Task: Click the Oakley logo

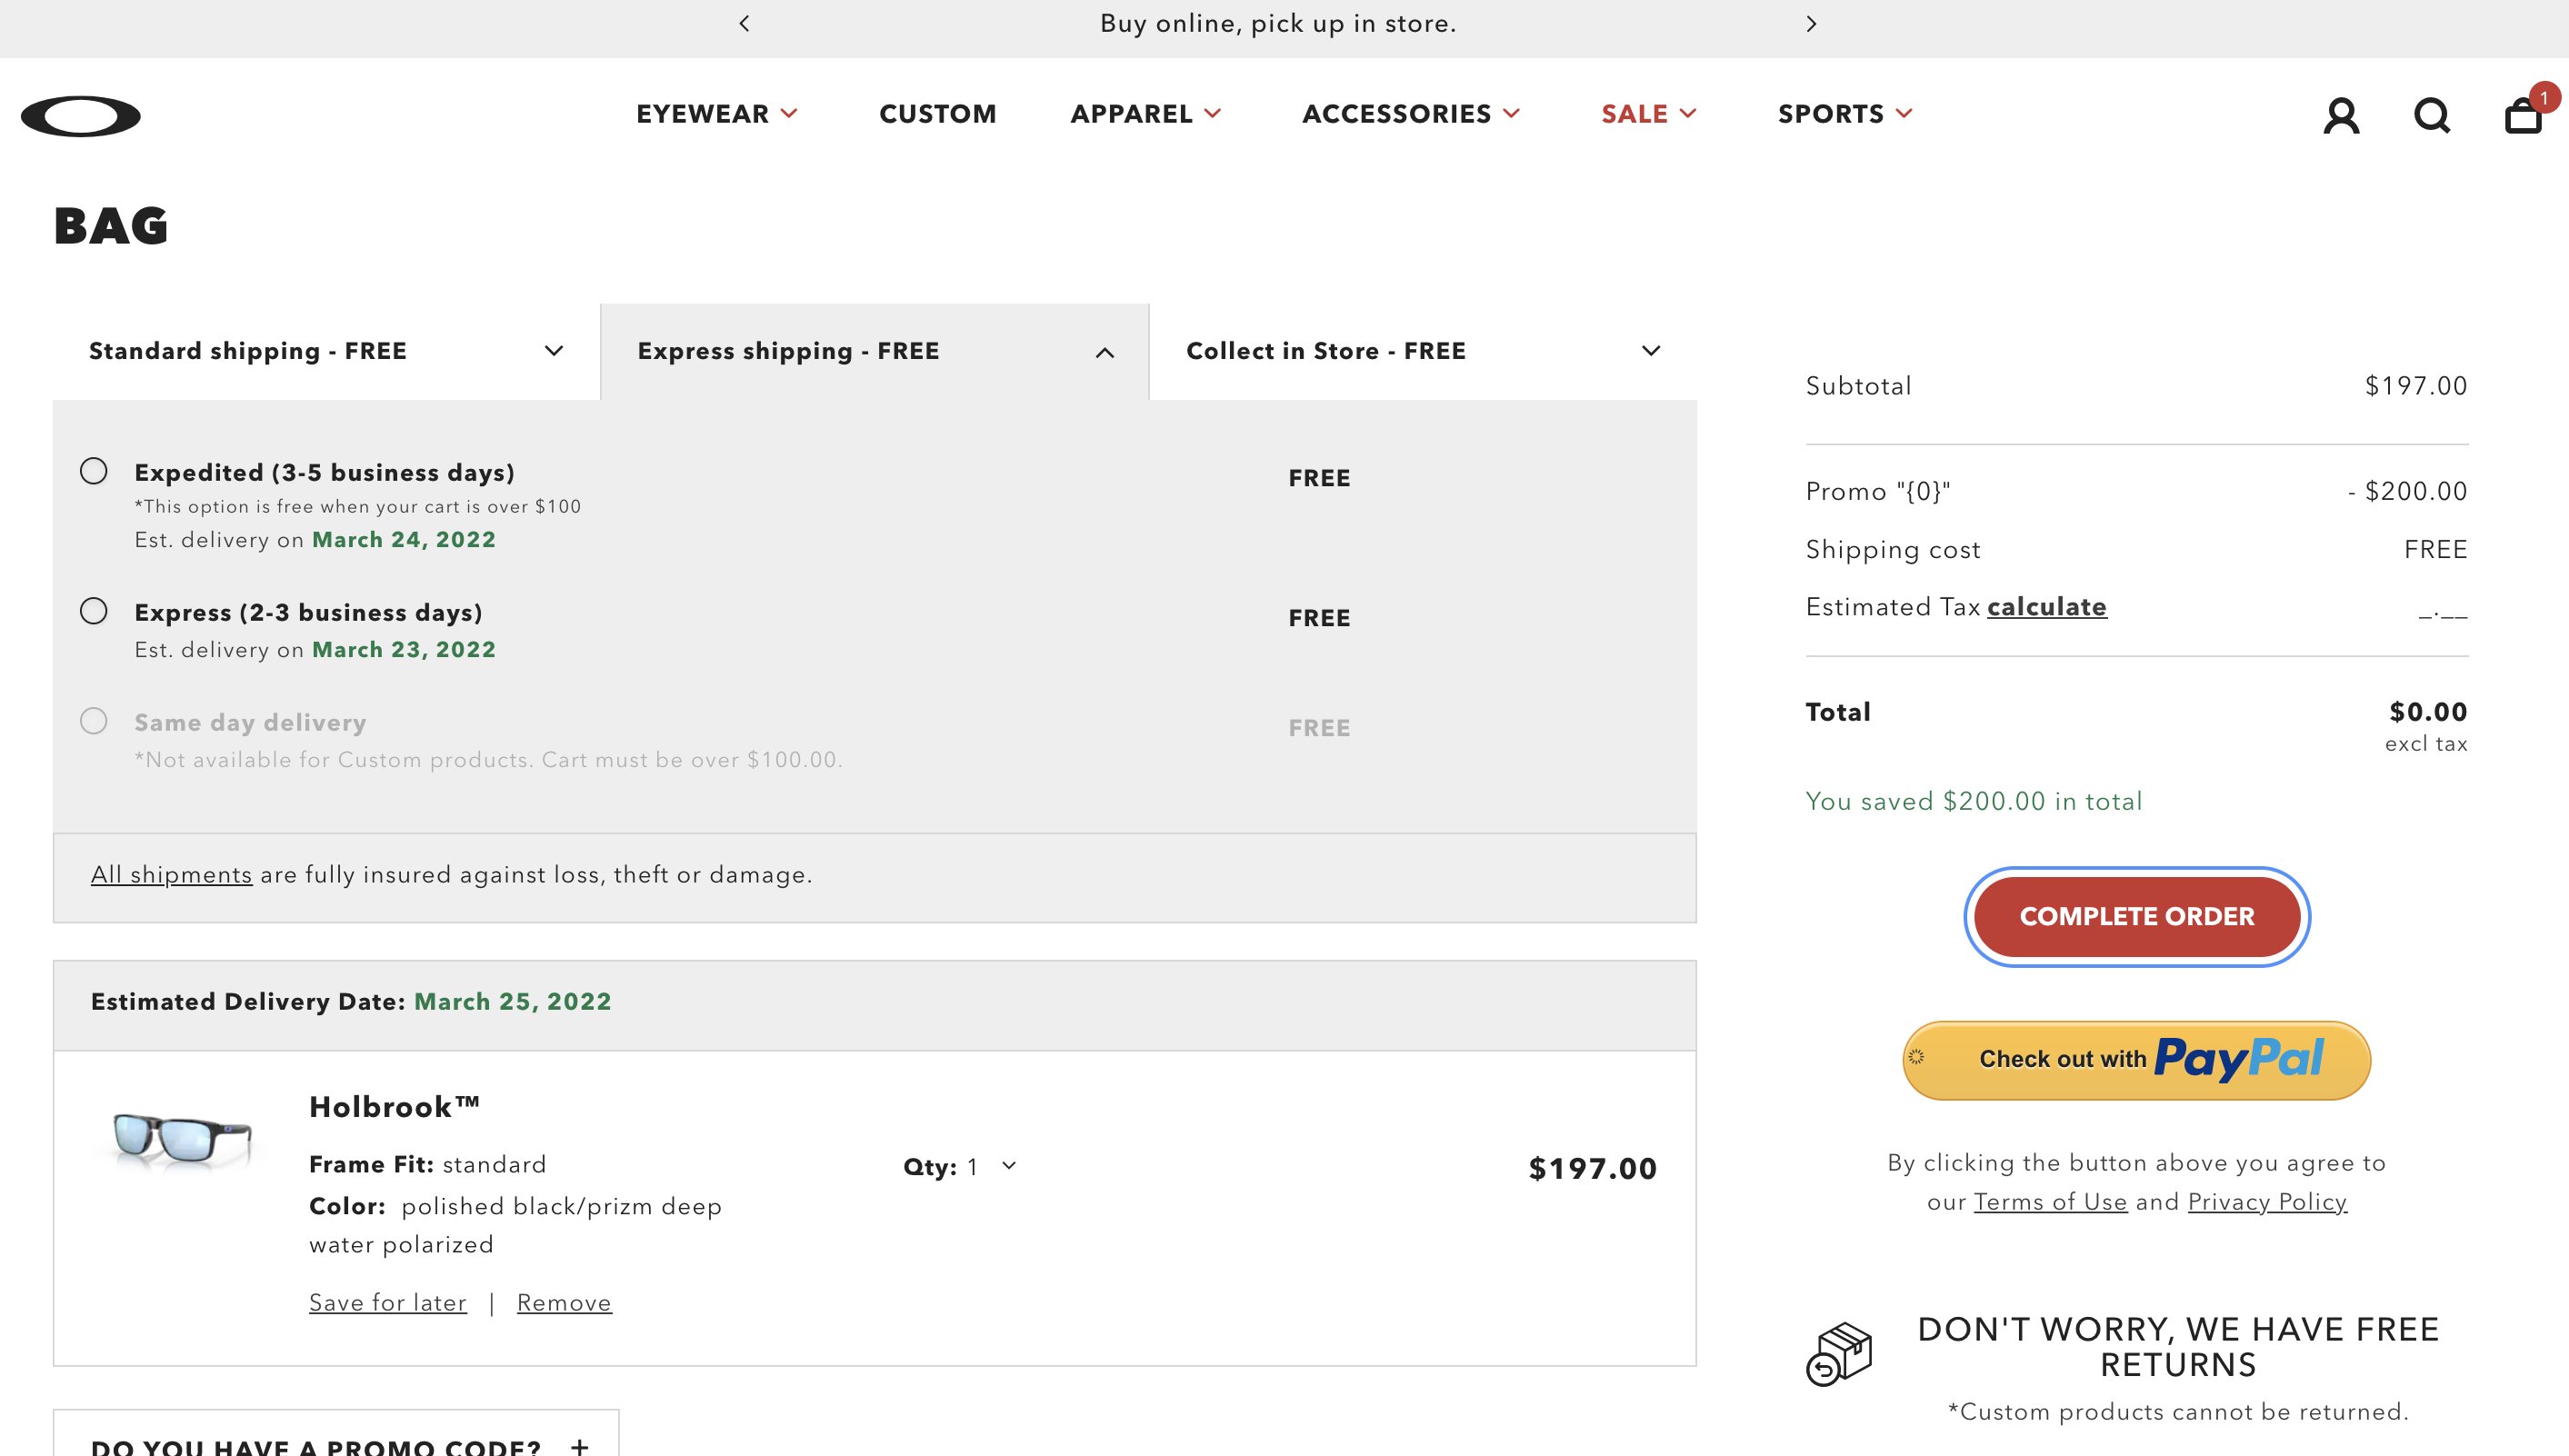Action: (81, 115)
